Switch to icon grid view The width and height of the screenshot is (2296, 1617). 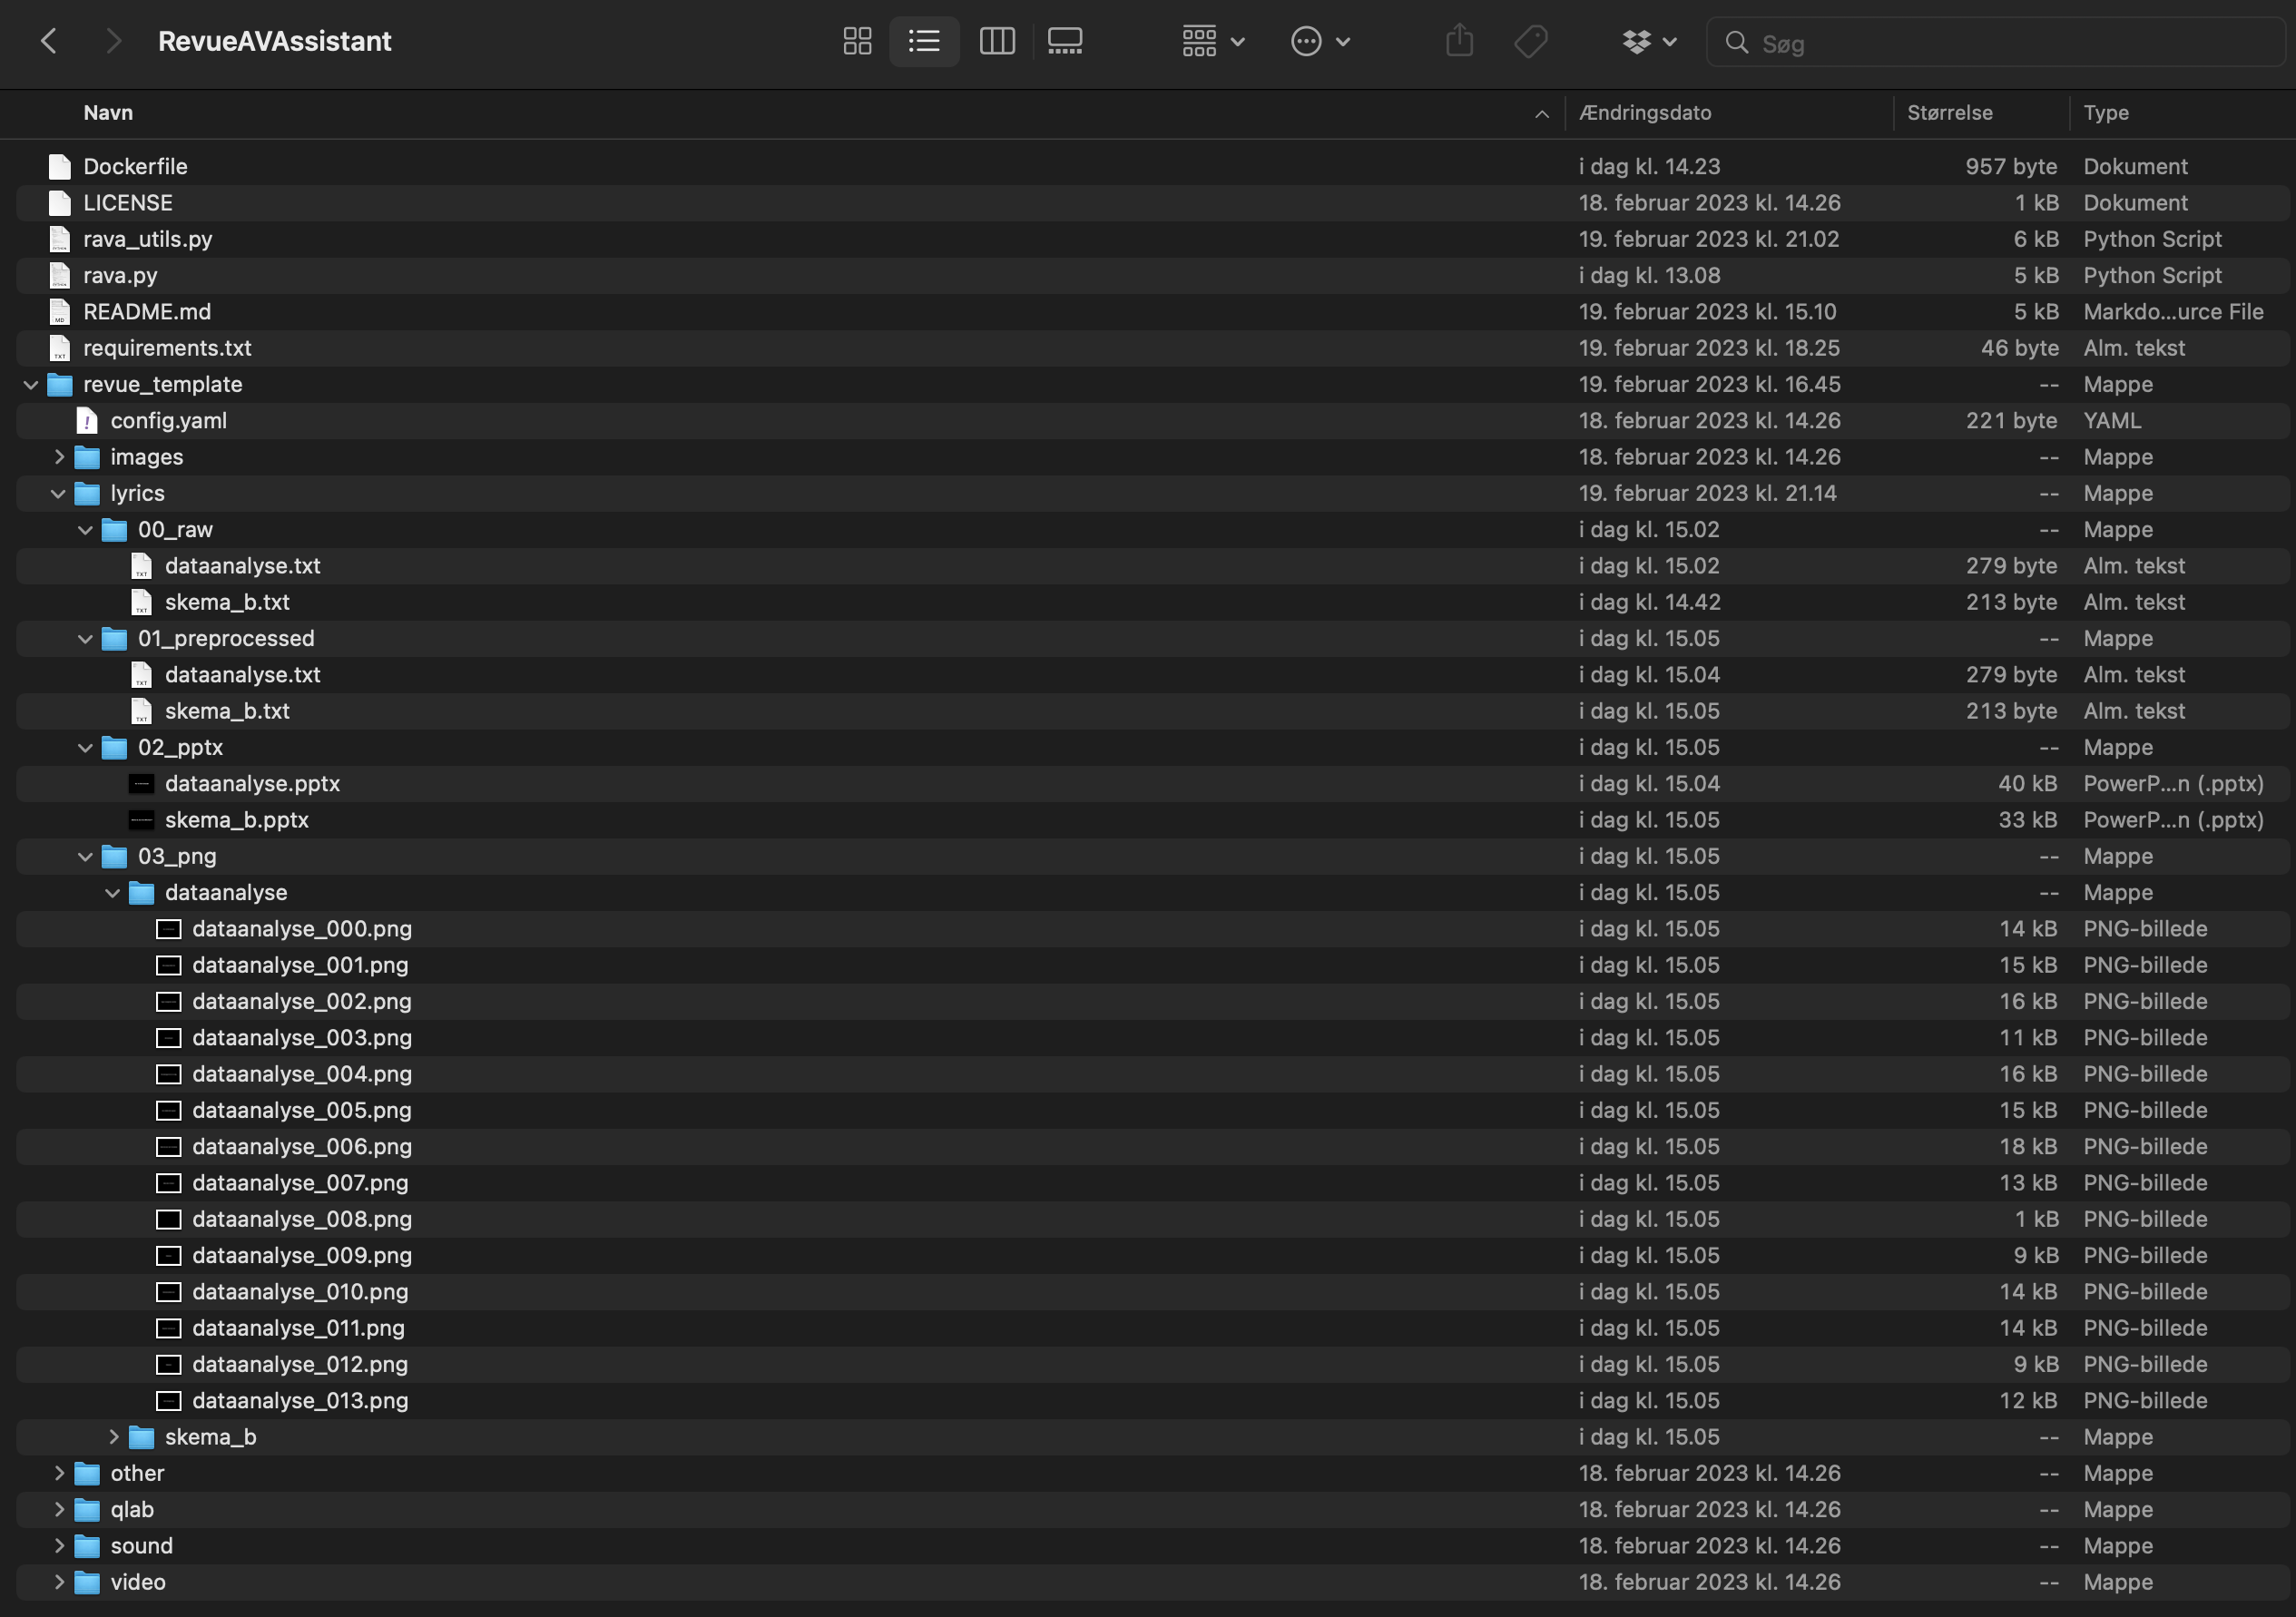tap(857, 41)
